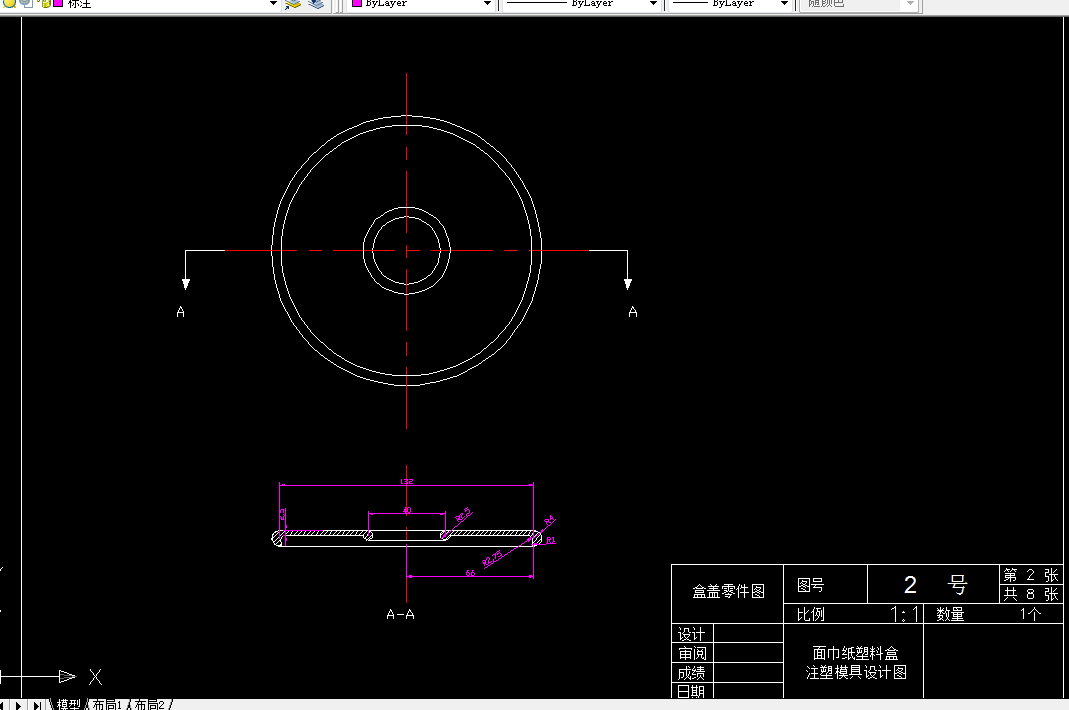Viewport: 1069px width, 710px height.
Task: Click the UCS X axis arrow icon
Action: (x=66, y=676)
